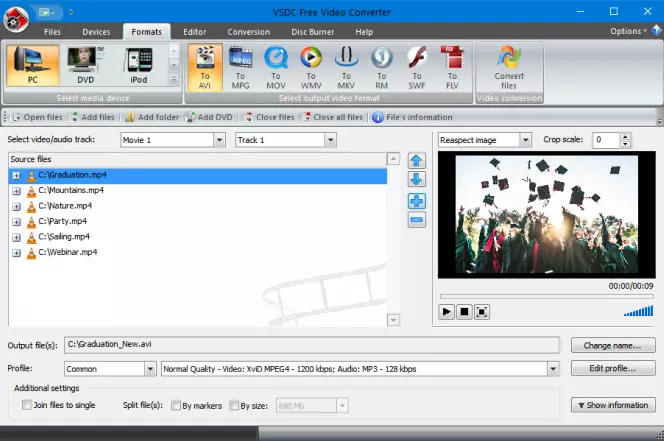Viewport: 664px width, 441px height.
Task: Choose the To AVI output format
Action: click(x=205, y=67)
